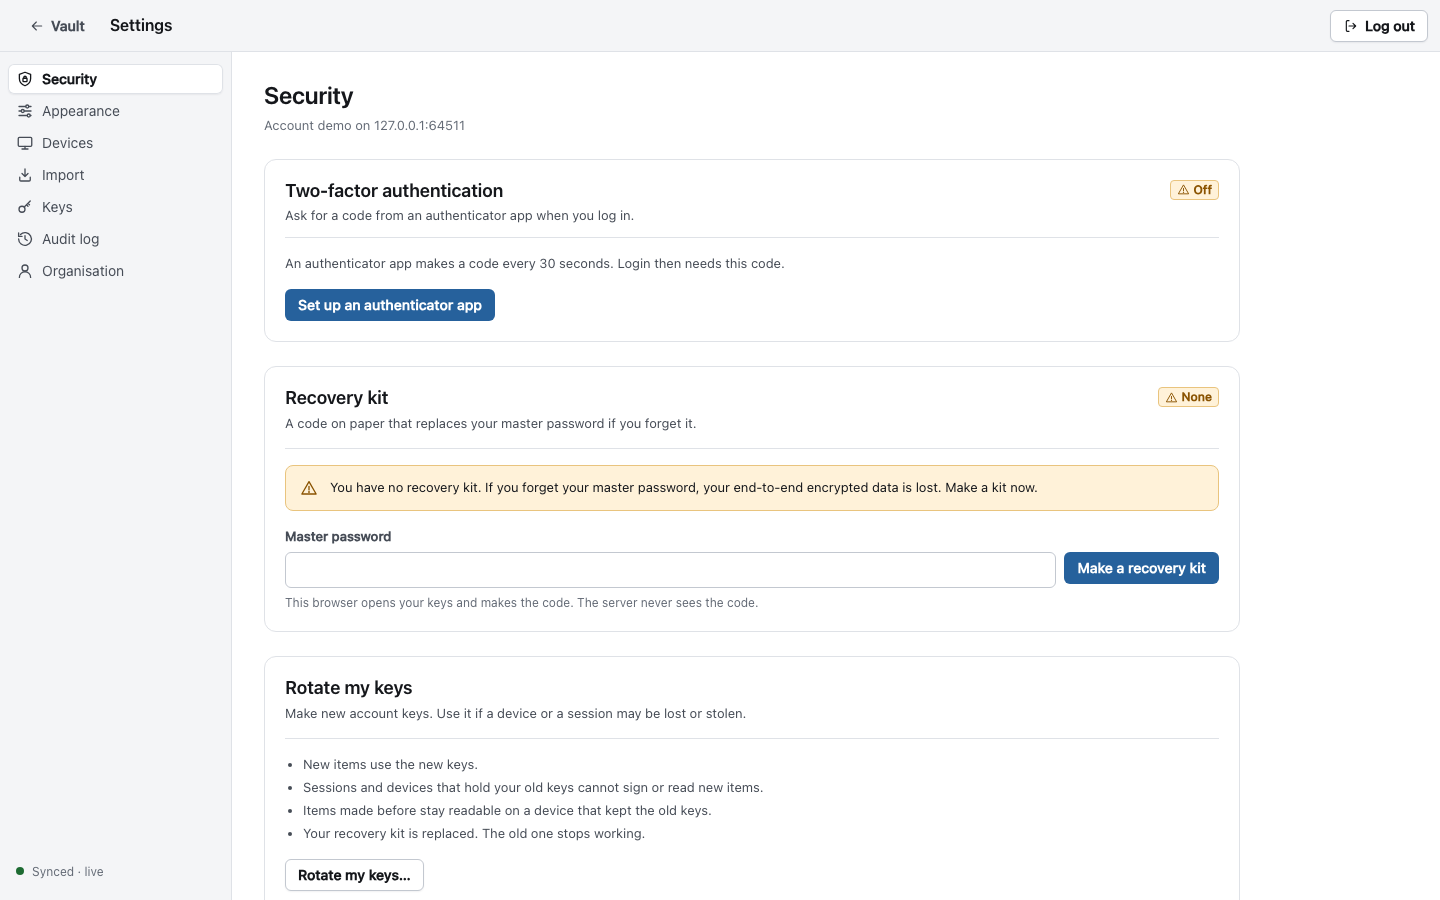The width and height of the screenshot is (1440, 900).
Task: Click the Audit log history icon
Action: (x=25, y=239)
